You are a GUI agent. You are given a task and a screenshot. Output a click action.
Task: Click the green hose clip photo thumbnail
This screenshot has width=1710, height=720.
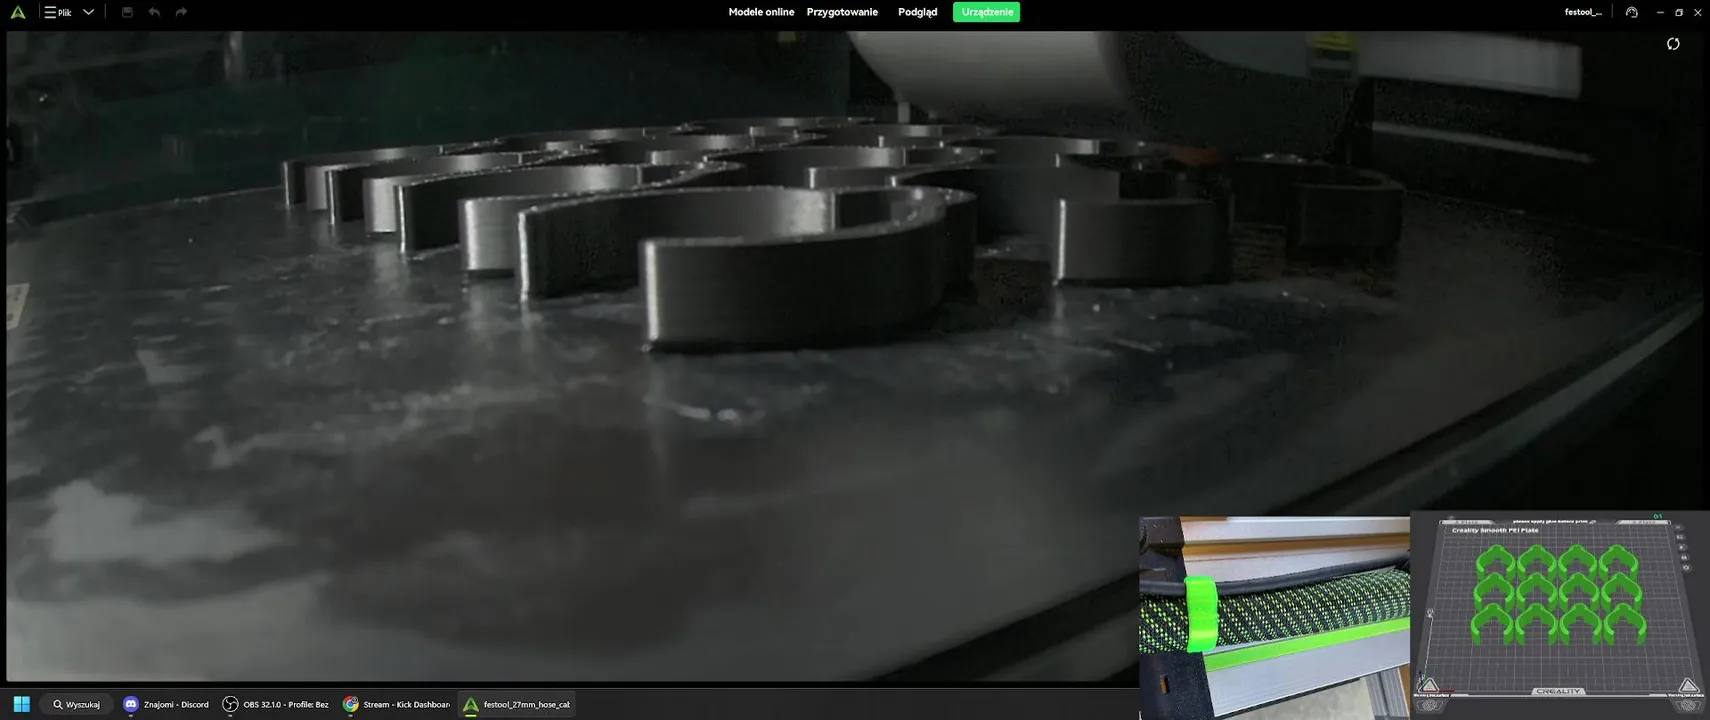tap(1274, 617)
